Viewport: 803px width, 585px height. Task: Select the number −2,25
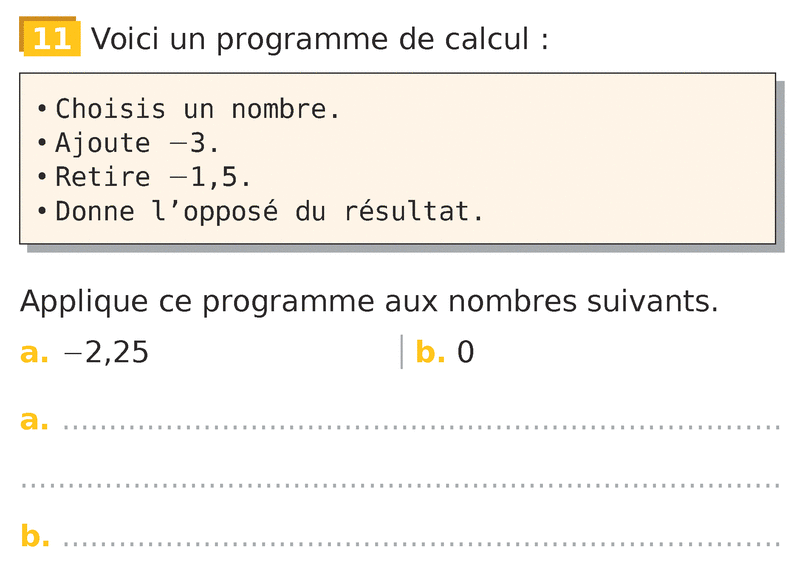(x=106, y=353)
